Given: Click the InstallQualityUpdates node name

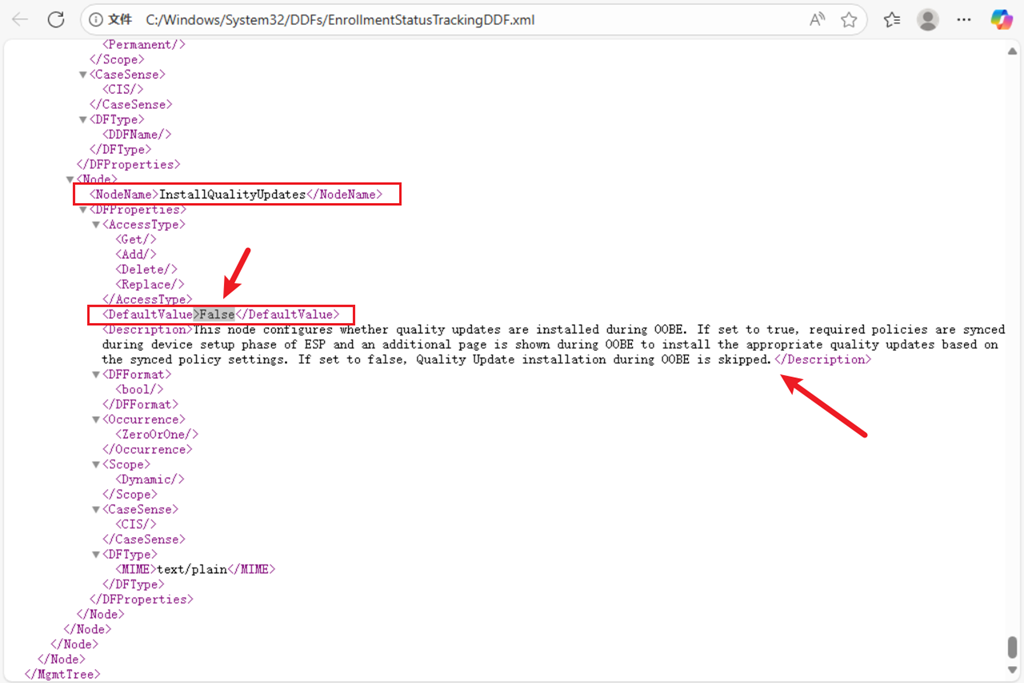Looking at the screenshot, I should pyautogui.click(x=232, y=195).
